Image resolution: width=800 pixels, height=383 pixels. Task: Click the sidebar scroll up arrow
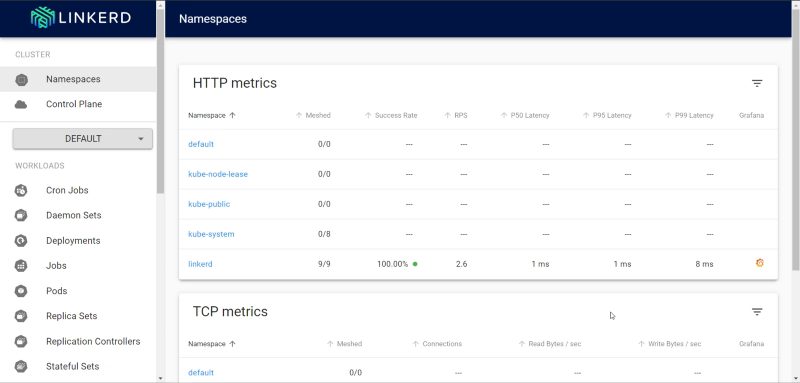tap(160, 5)
